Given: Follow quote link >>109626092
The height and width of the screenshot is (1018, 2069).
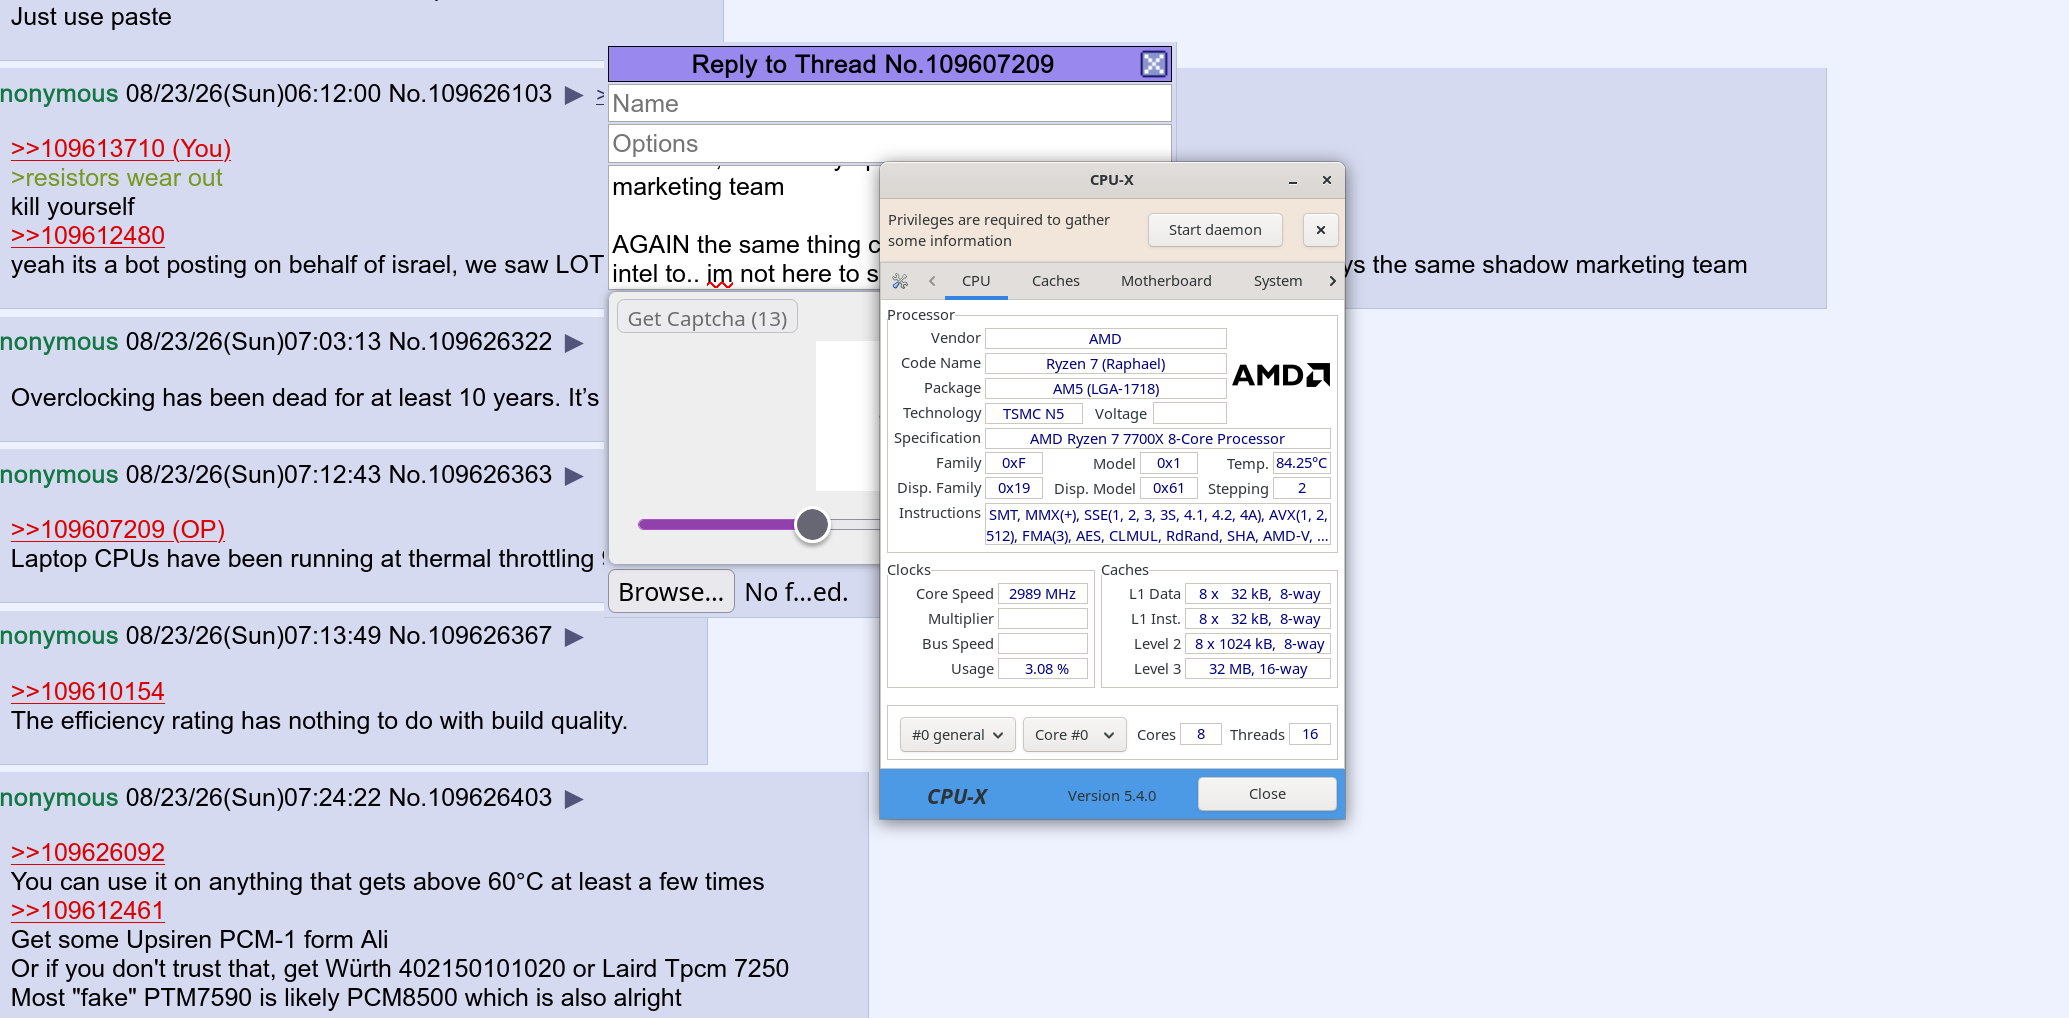Looking at the screenshot, I should tap(88, 853).
